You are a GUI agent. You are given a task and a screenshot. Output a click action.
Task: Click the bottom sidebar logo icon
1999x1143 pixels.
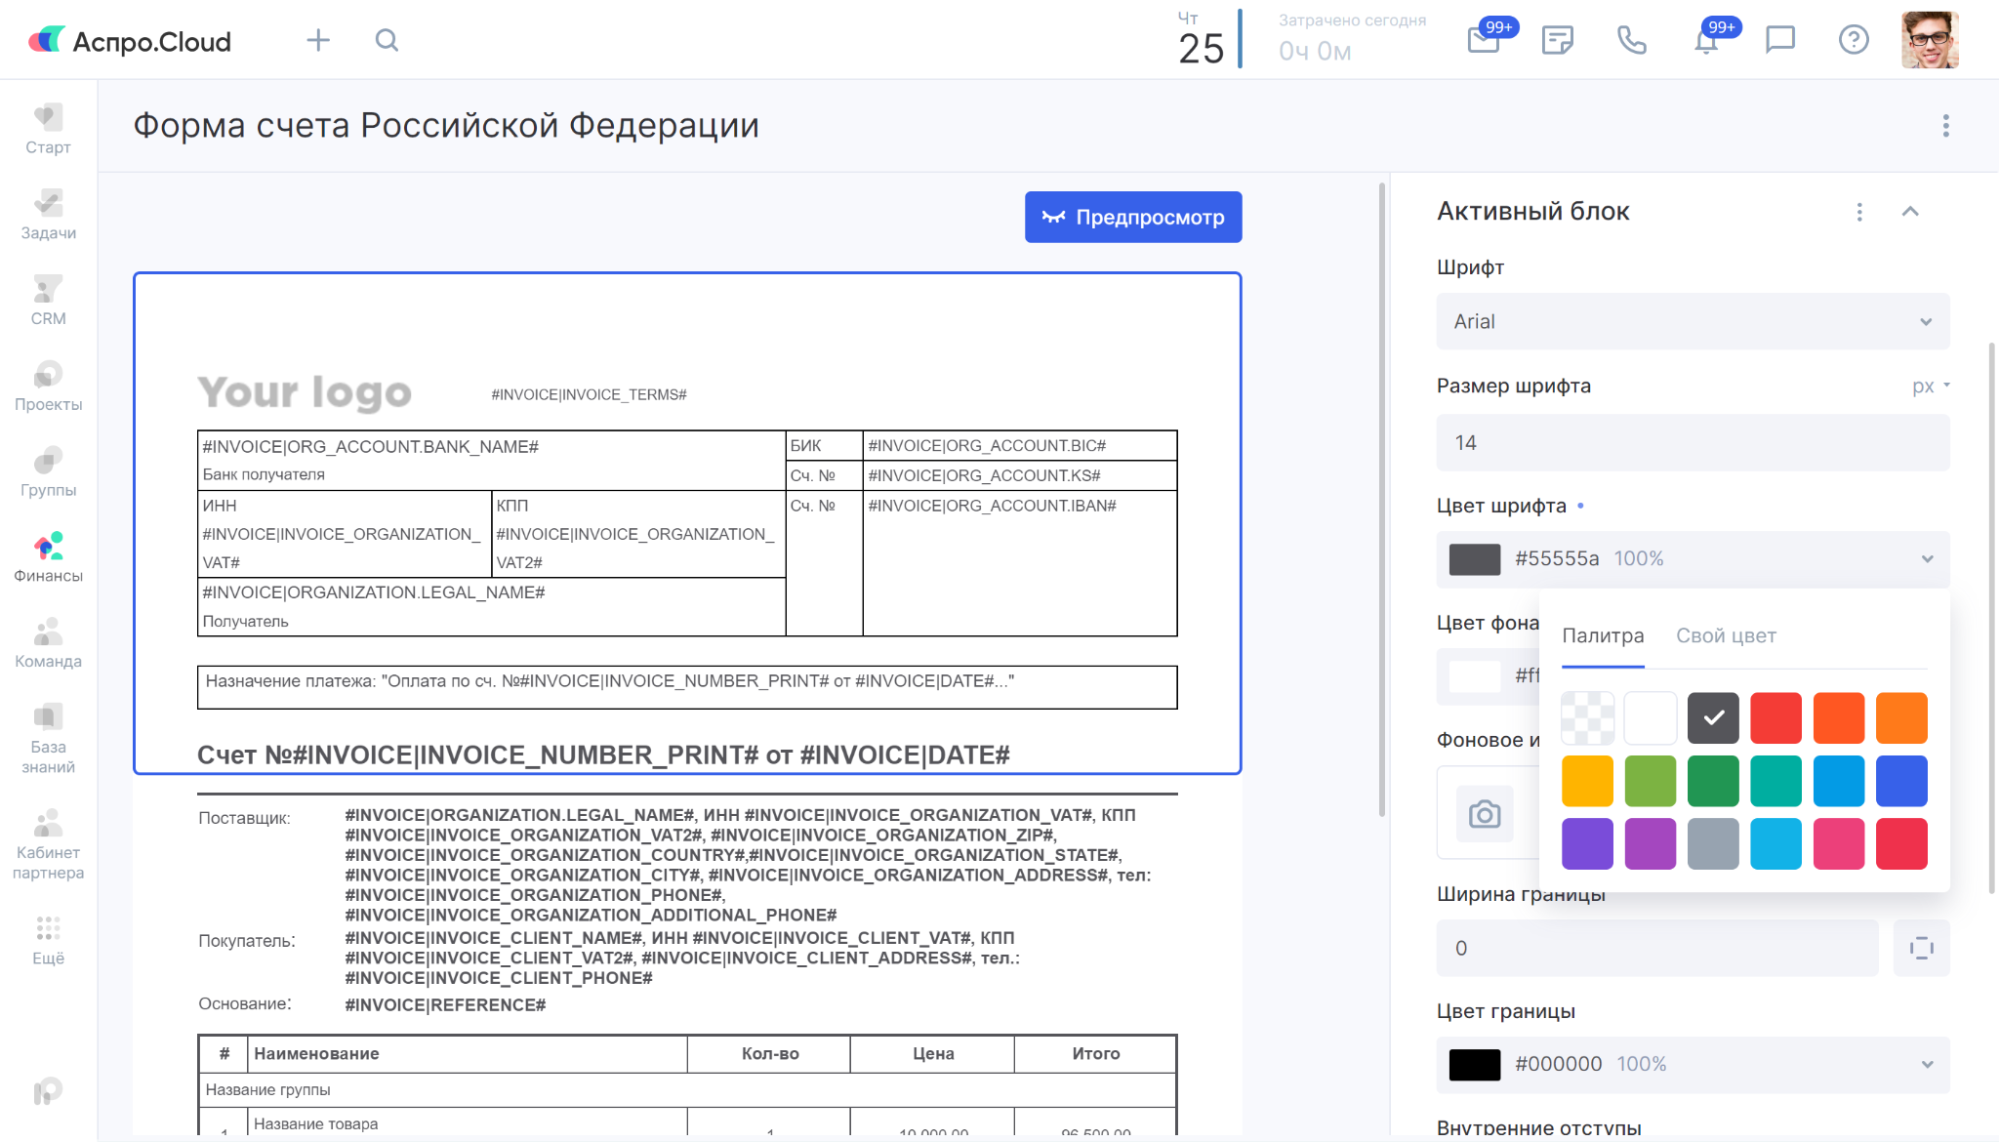click(x=47, y=1091)
